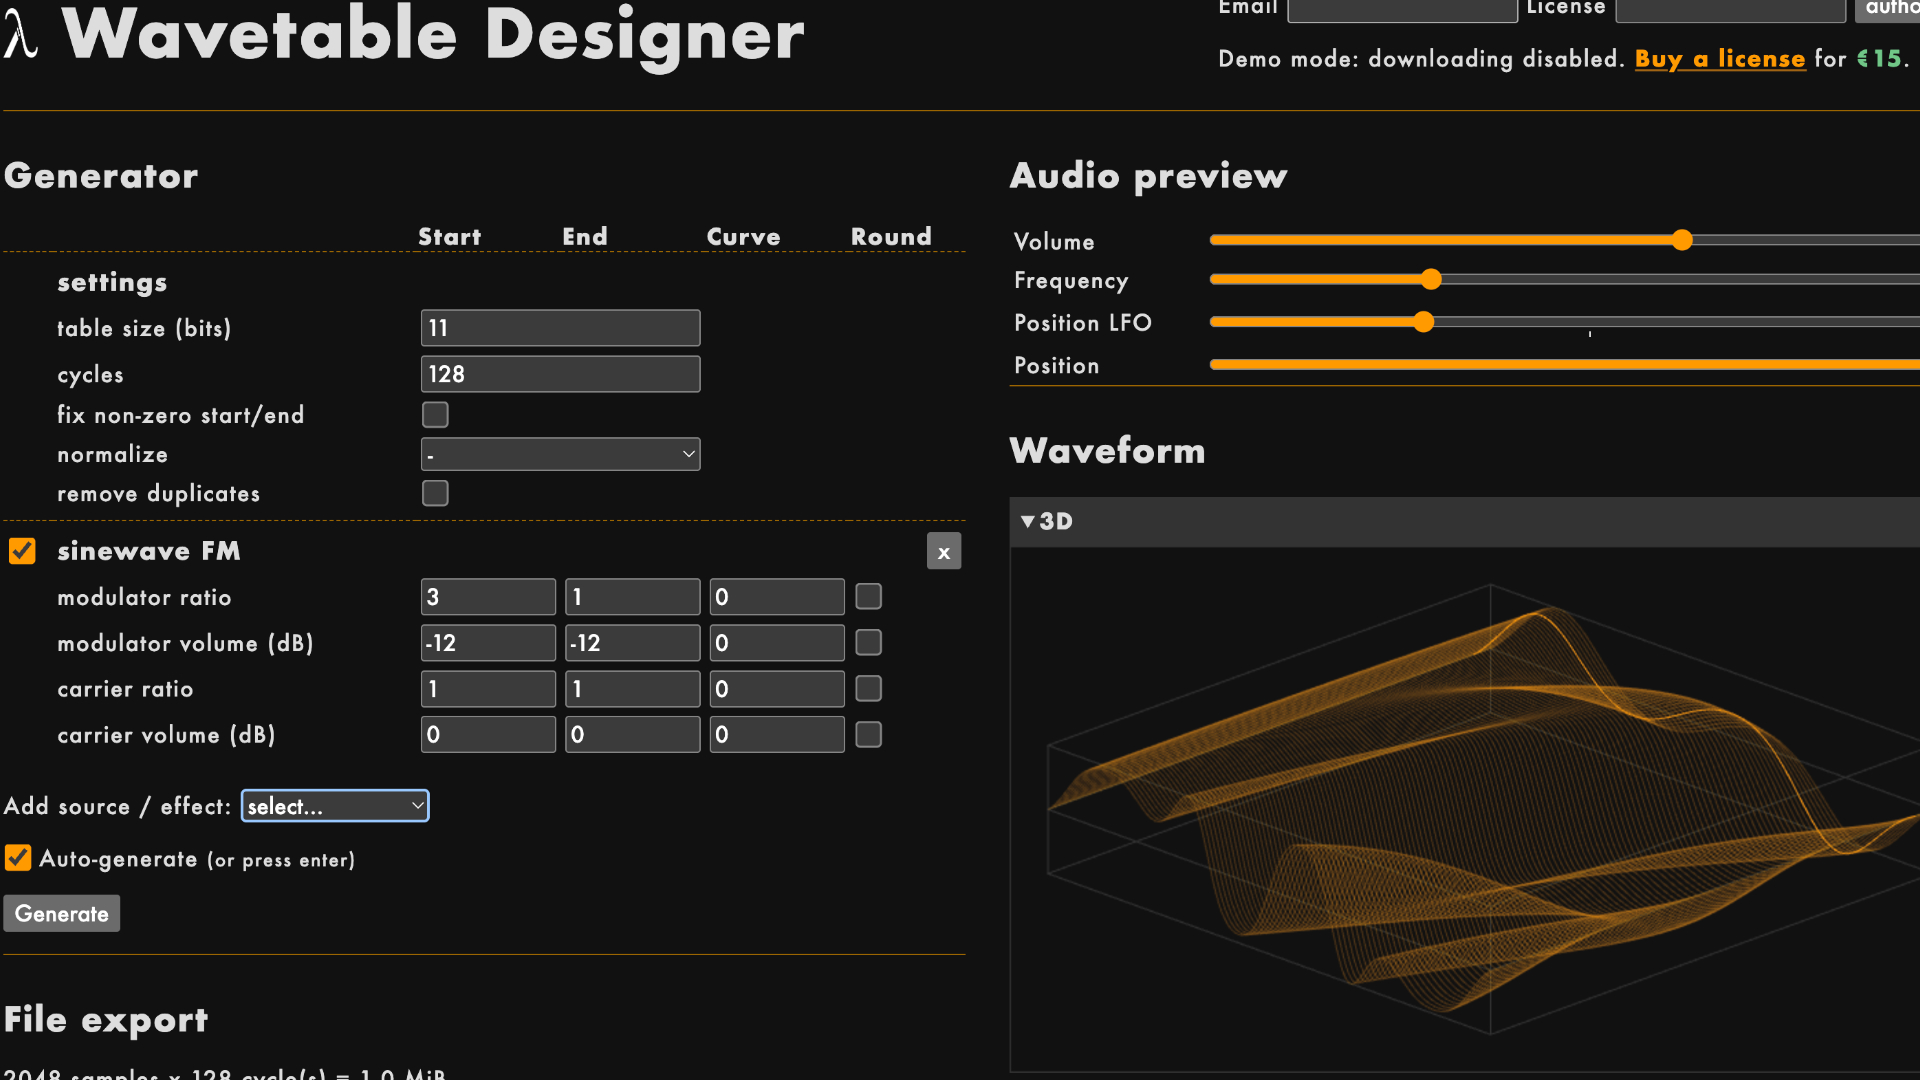1920x1080 pixels.
Task: Click the carrier ratio label
Action: (x=125, y=689)
